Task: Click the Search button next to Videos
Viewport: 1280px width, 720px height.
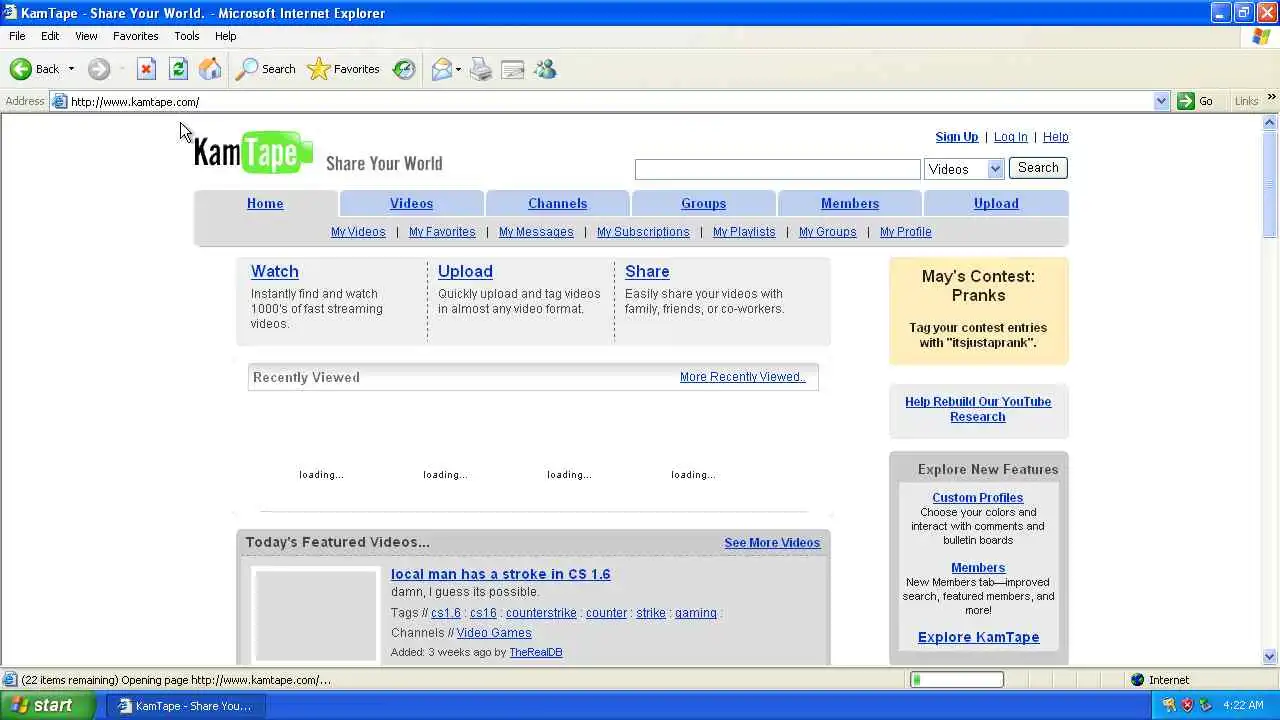Action: point(1038,168)
